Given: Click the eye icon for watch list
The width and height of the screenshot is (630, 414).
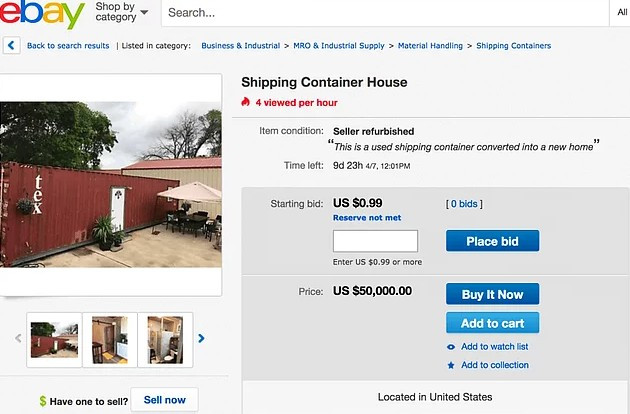Looking at the screenshot, I should point(452,347).
